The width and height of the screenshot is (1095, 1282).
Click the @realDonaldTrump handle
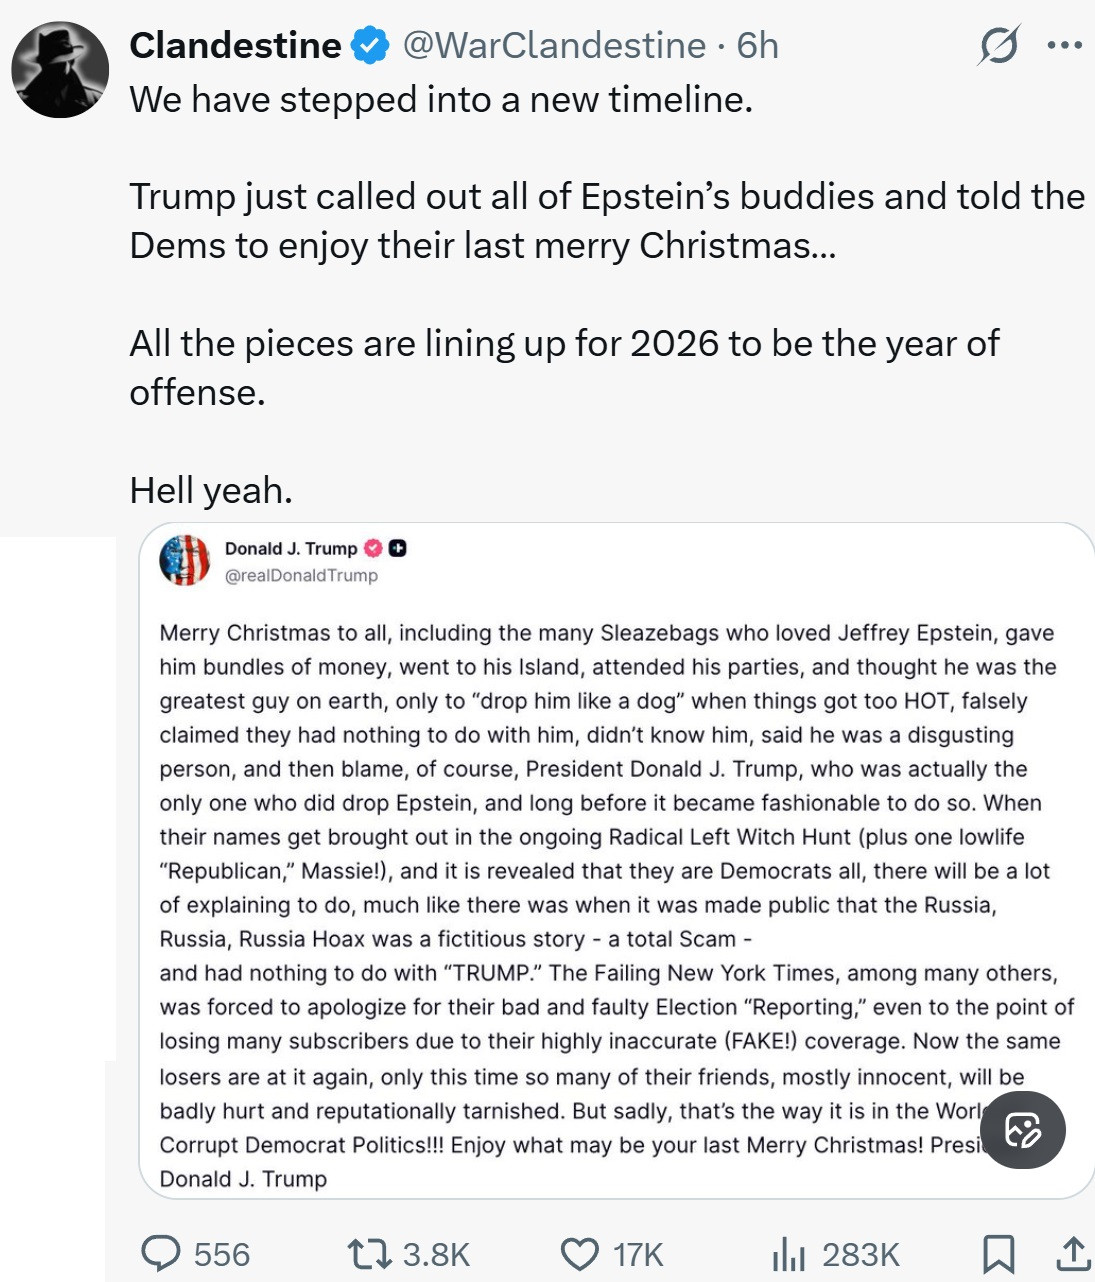pyautogui.click(x=301, y=576)
